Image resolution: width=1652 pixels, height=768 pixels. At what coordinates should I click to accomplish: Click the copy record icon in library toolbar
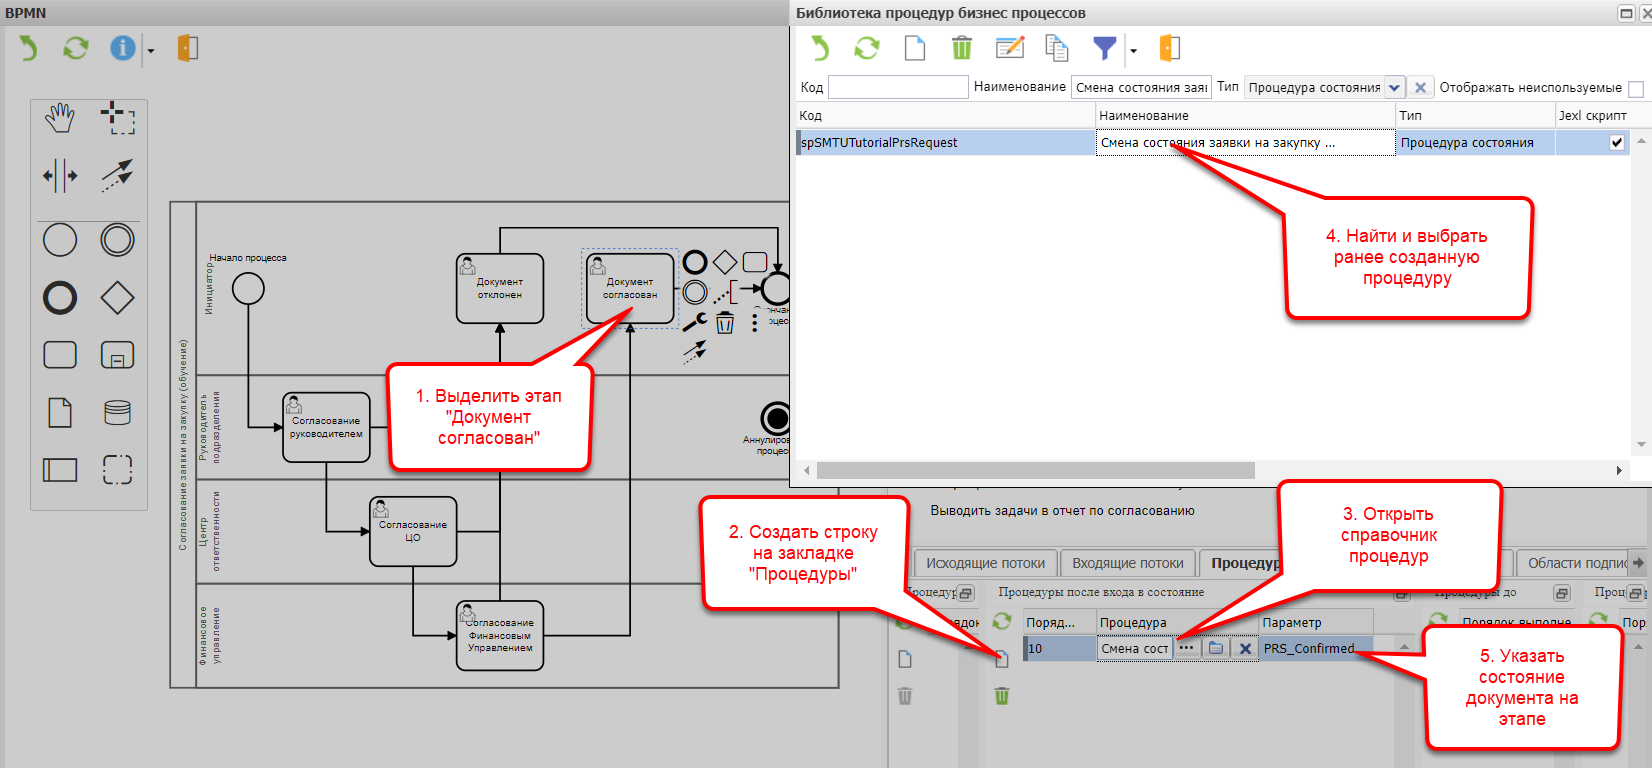[x=1057, y=48]
